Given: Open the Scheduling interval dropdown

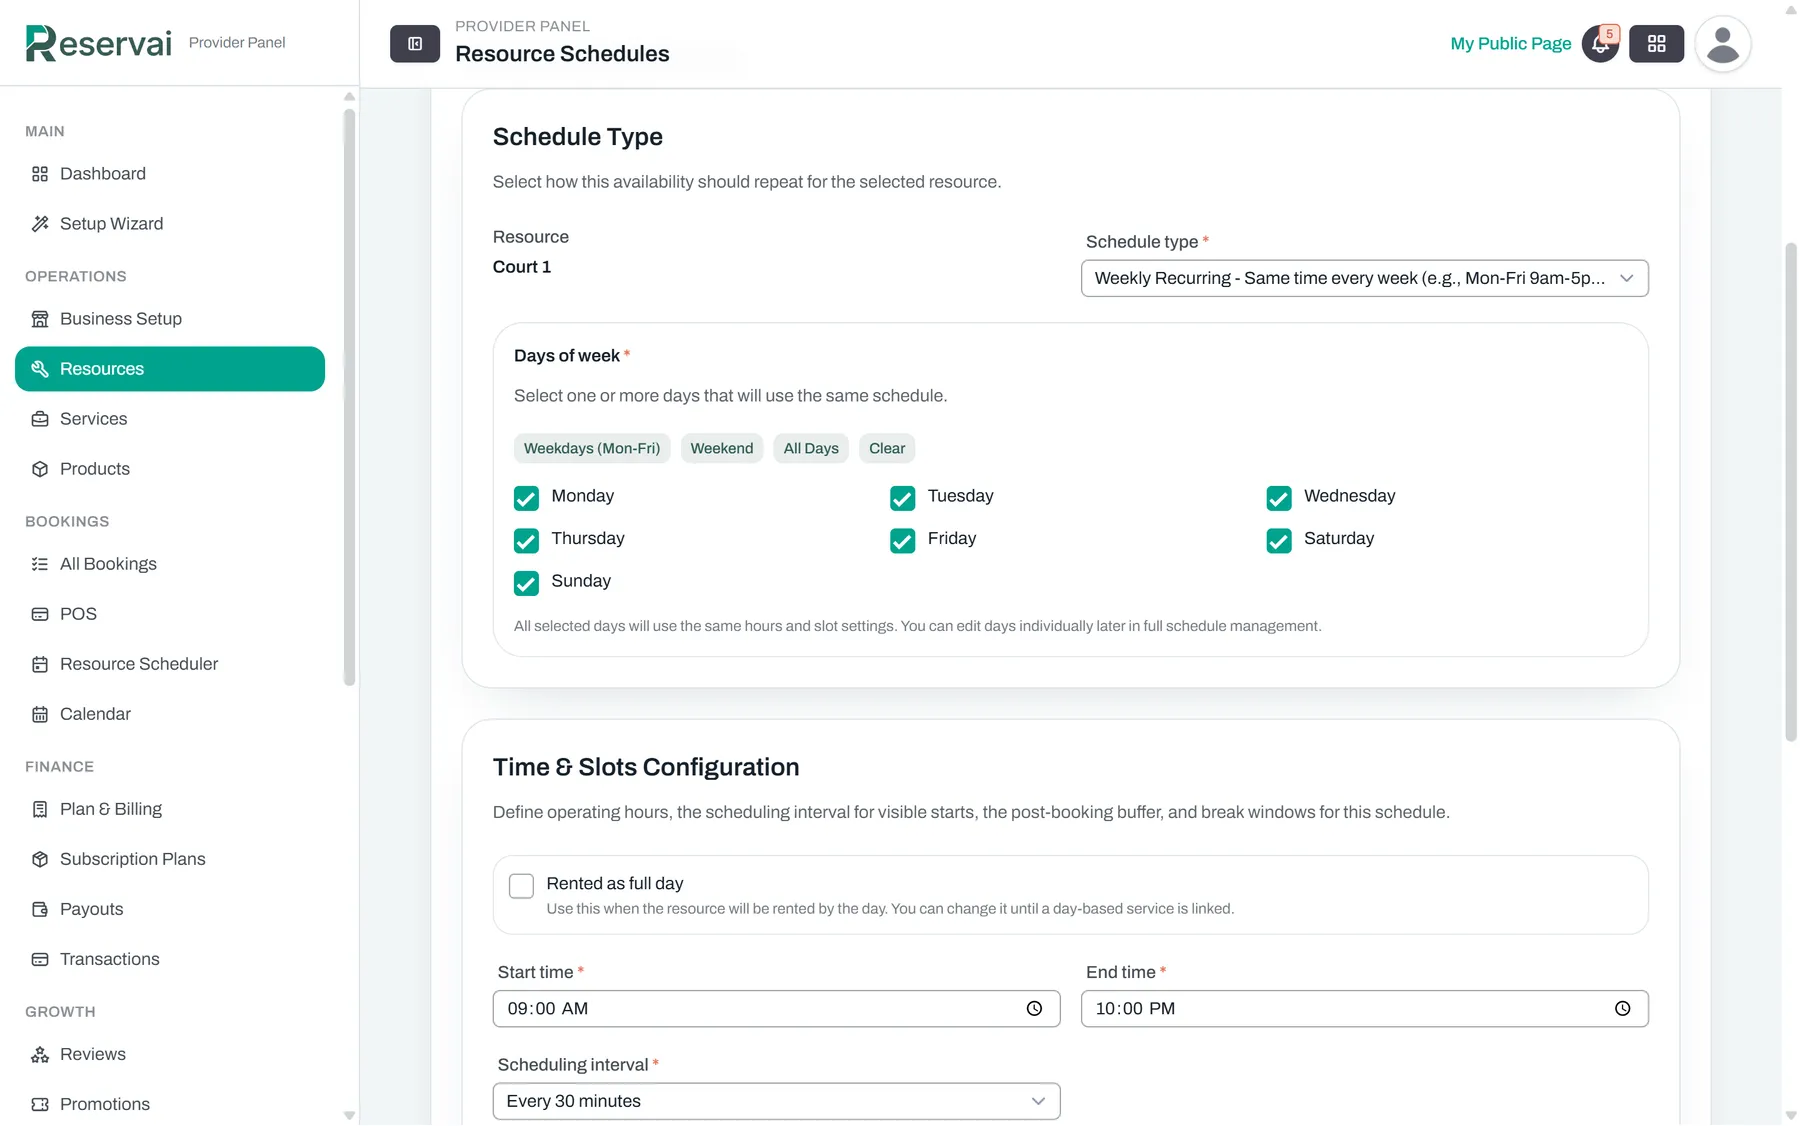Looking at the screenshot, I should (x=776, y=1101).
